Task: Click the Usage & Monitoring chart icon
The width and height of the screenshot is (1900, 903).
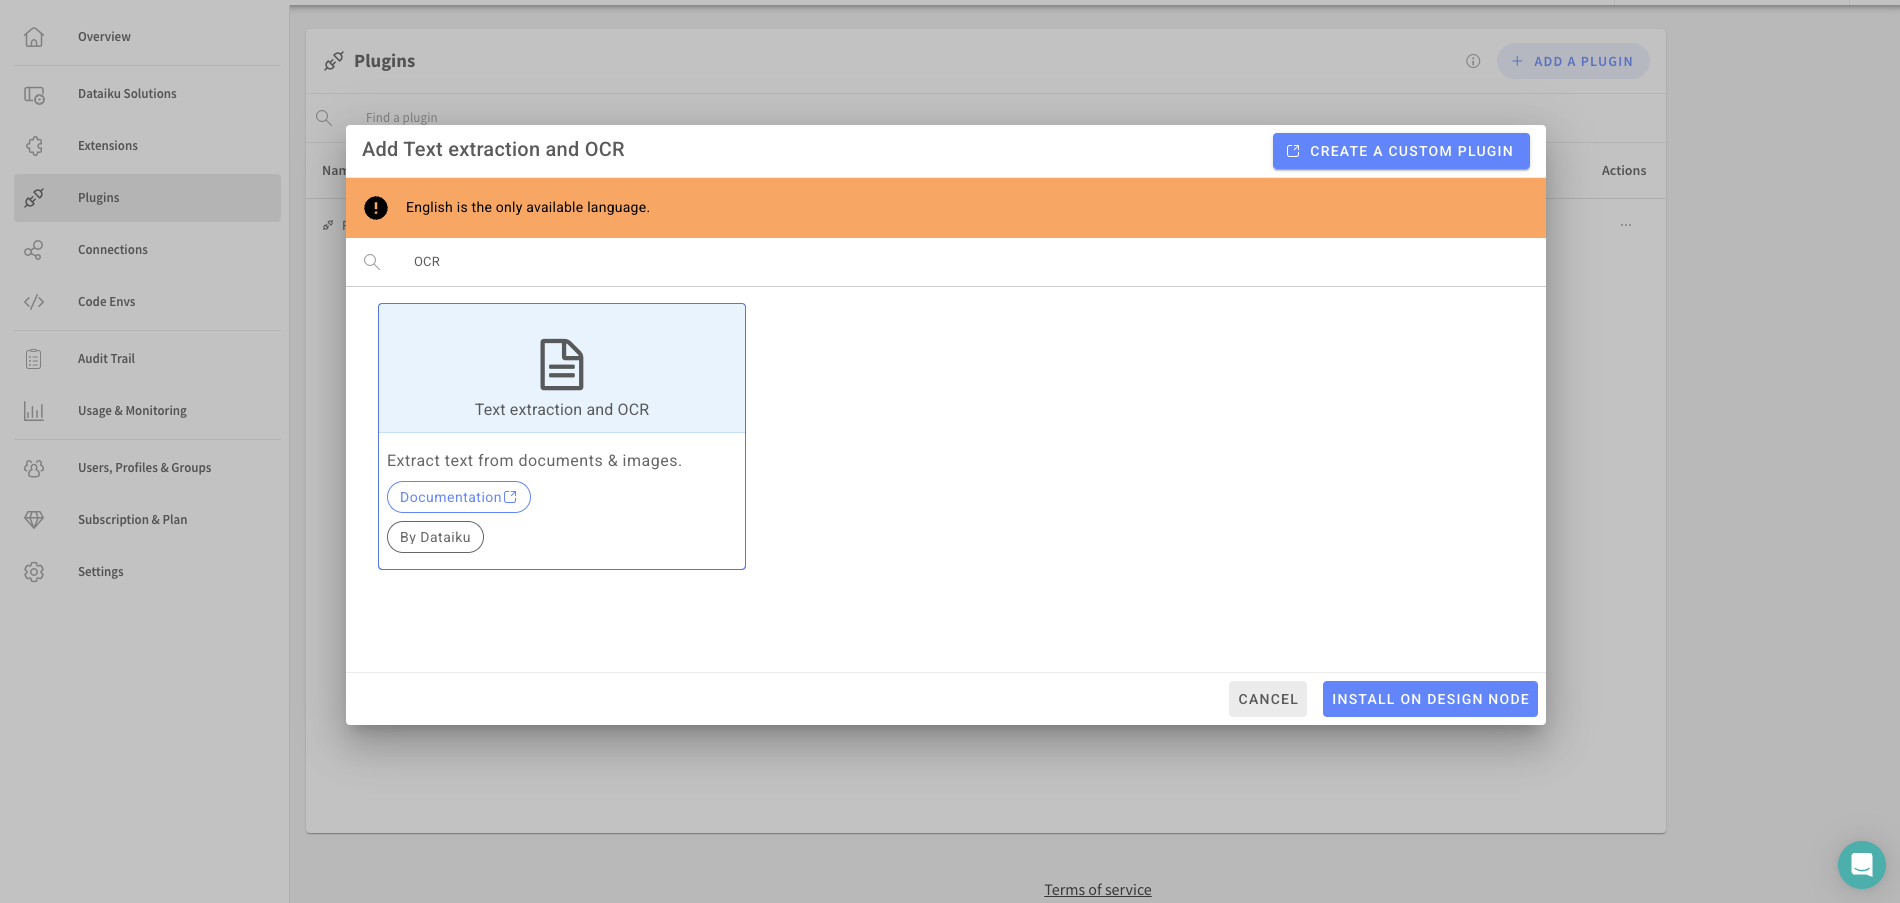Action: 34,411
